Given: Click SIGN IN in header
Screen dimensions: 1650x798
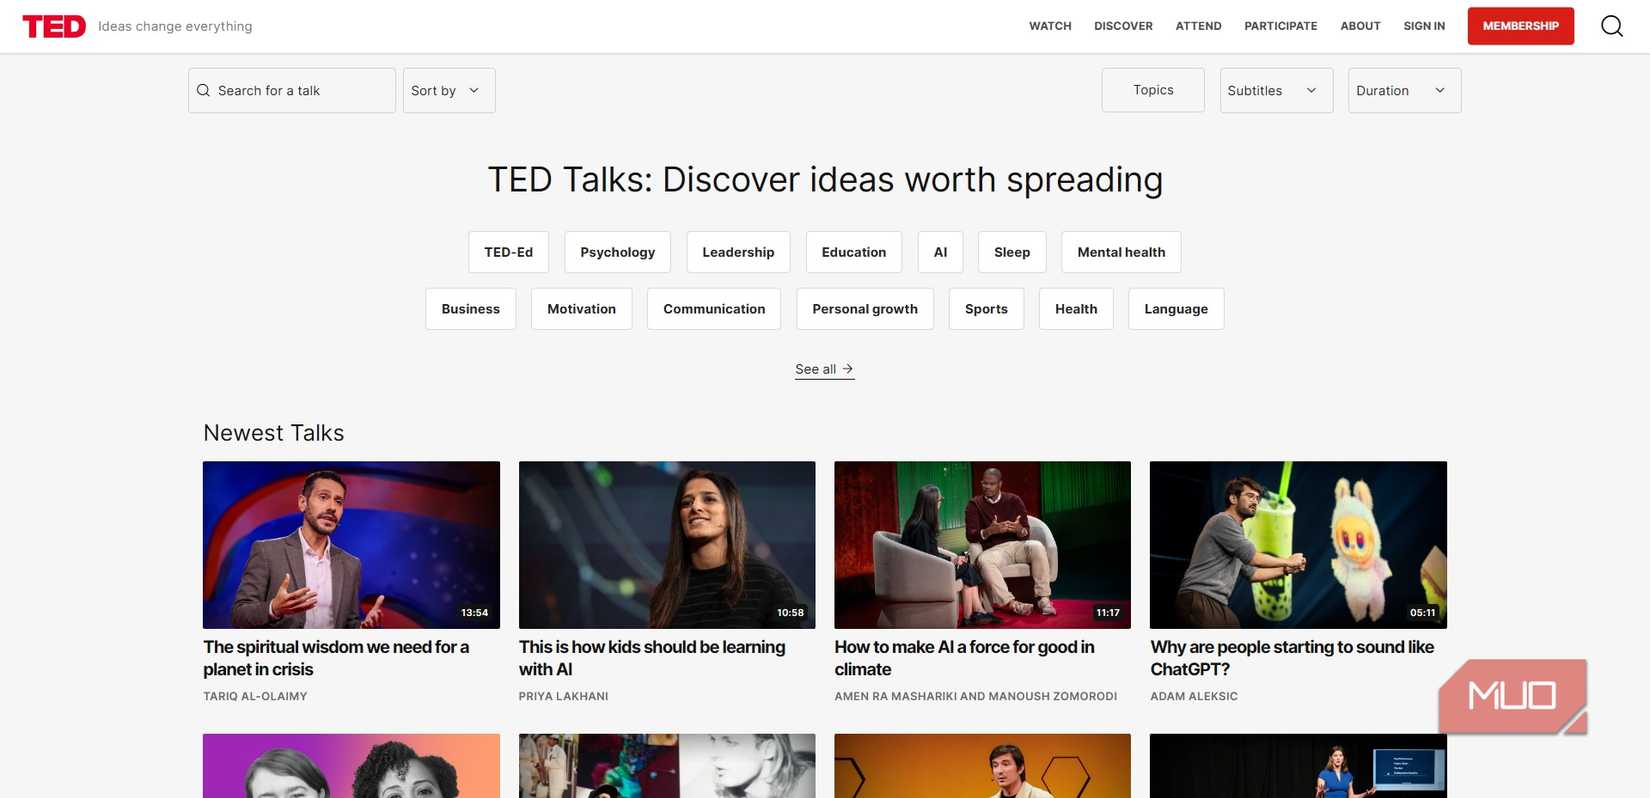Looking at the screenshot, I should pyautogui.click(x=1424, y=26).
